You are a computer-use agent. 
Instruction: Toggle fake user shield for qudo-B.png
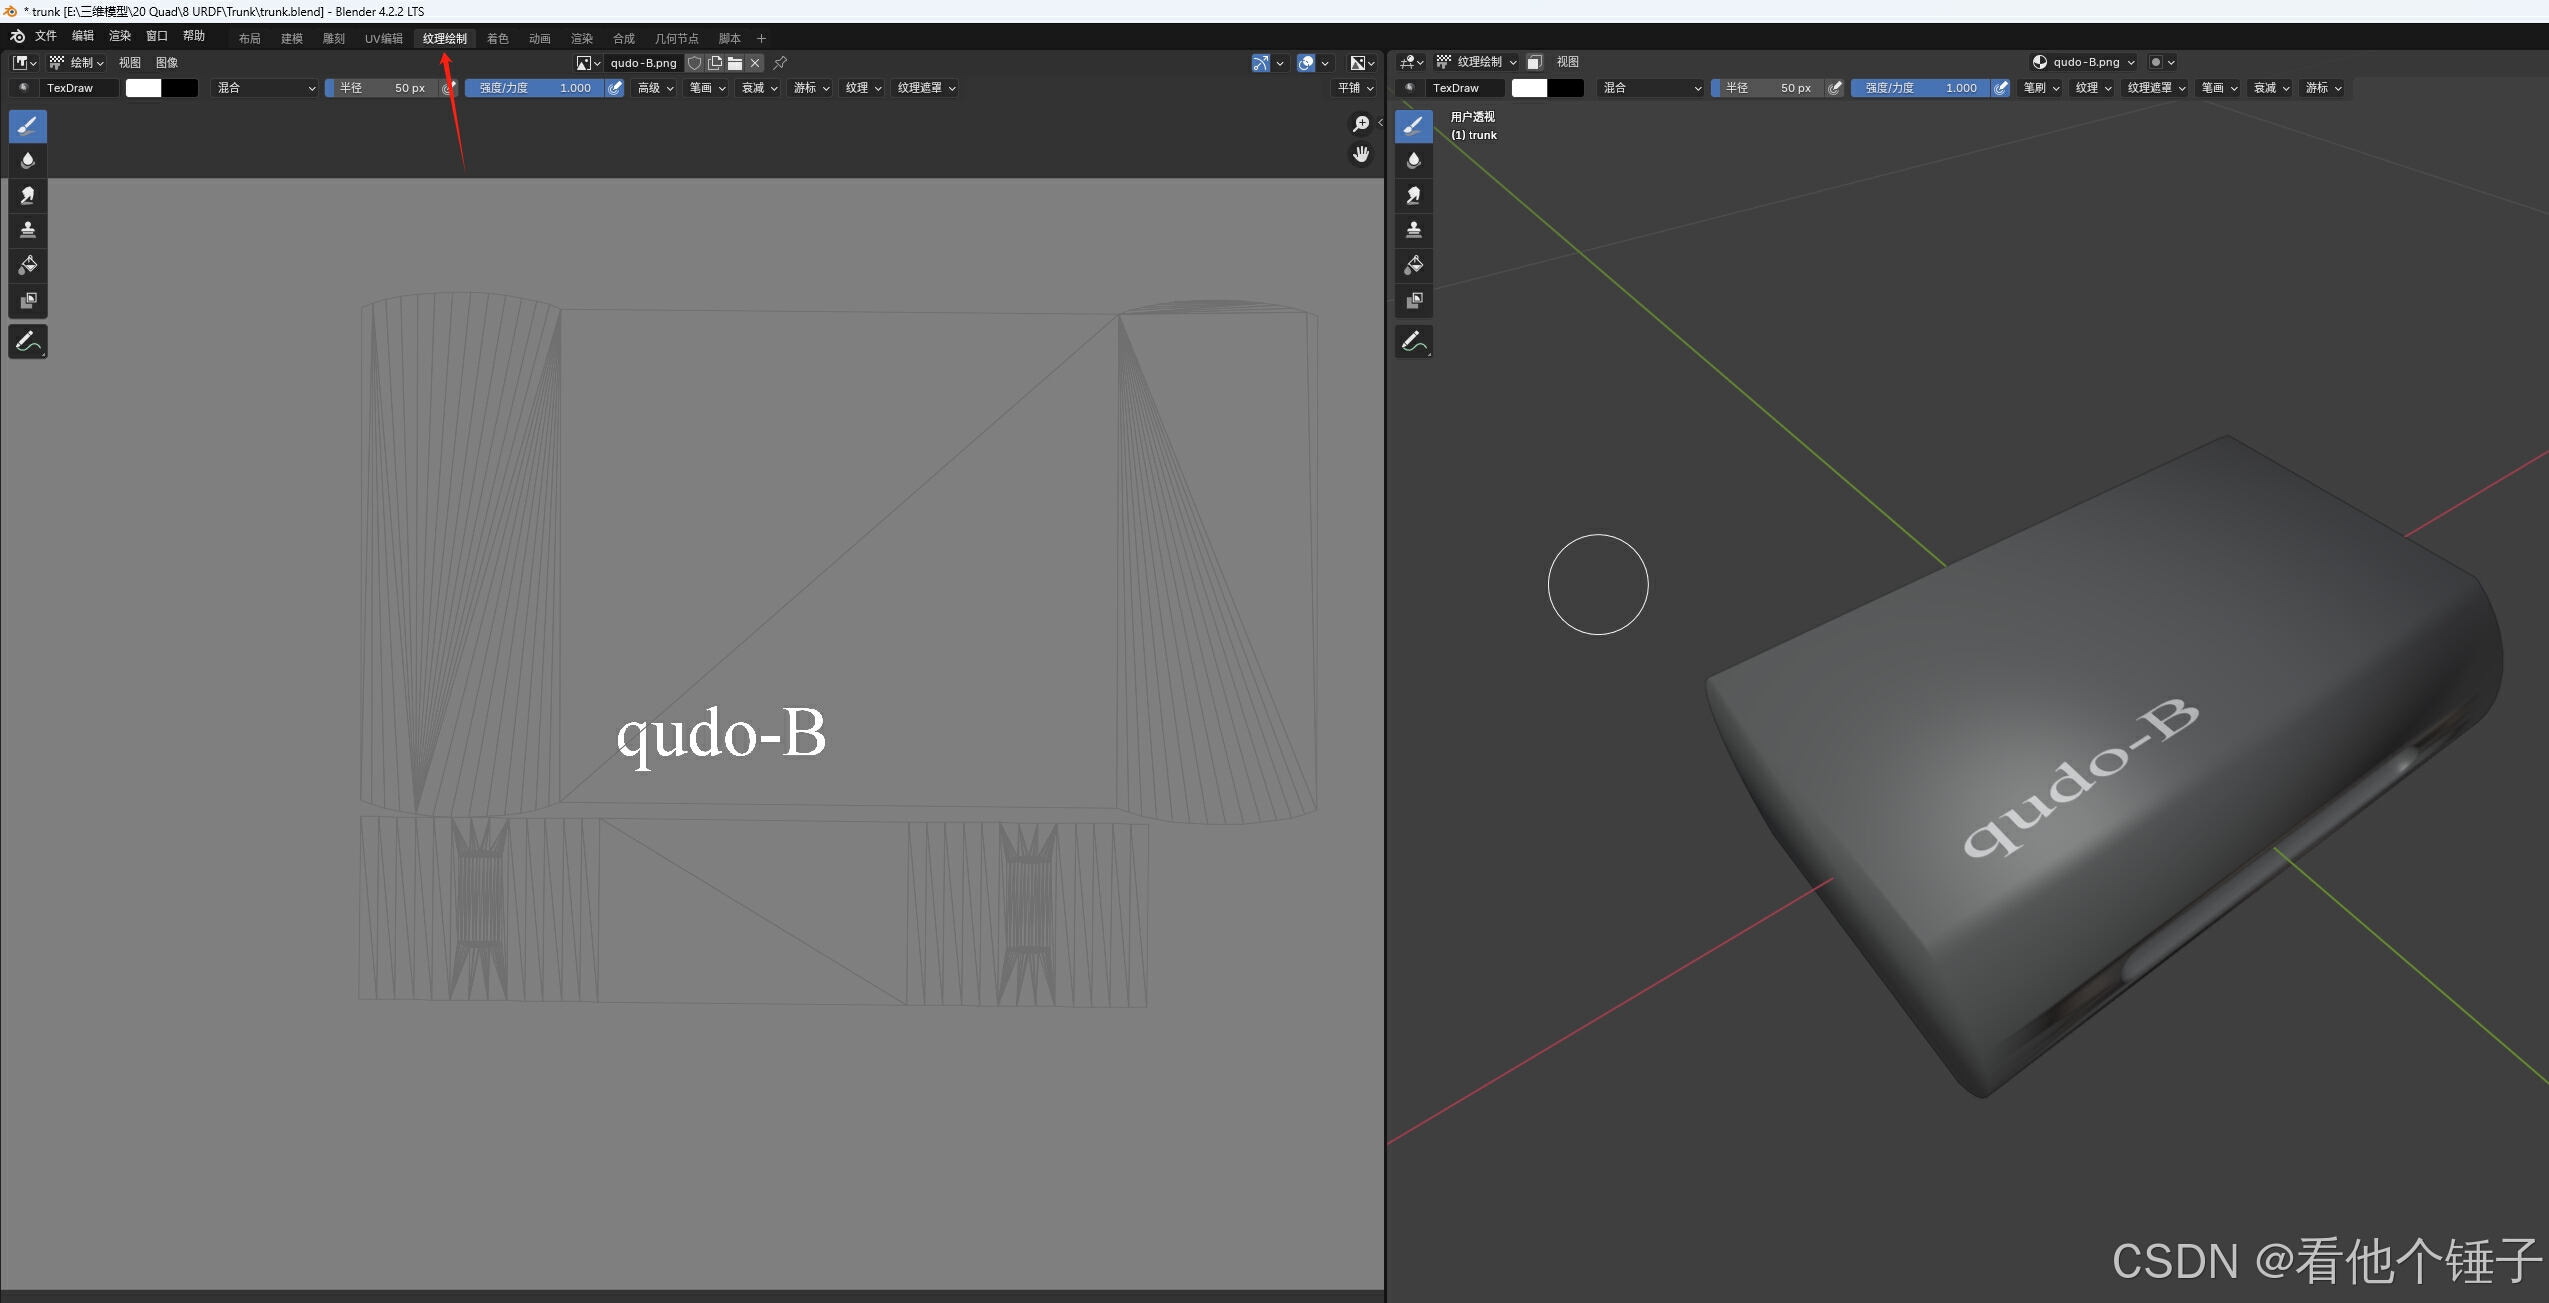(695, 63)
